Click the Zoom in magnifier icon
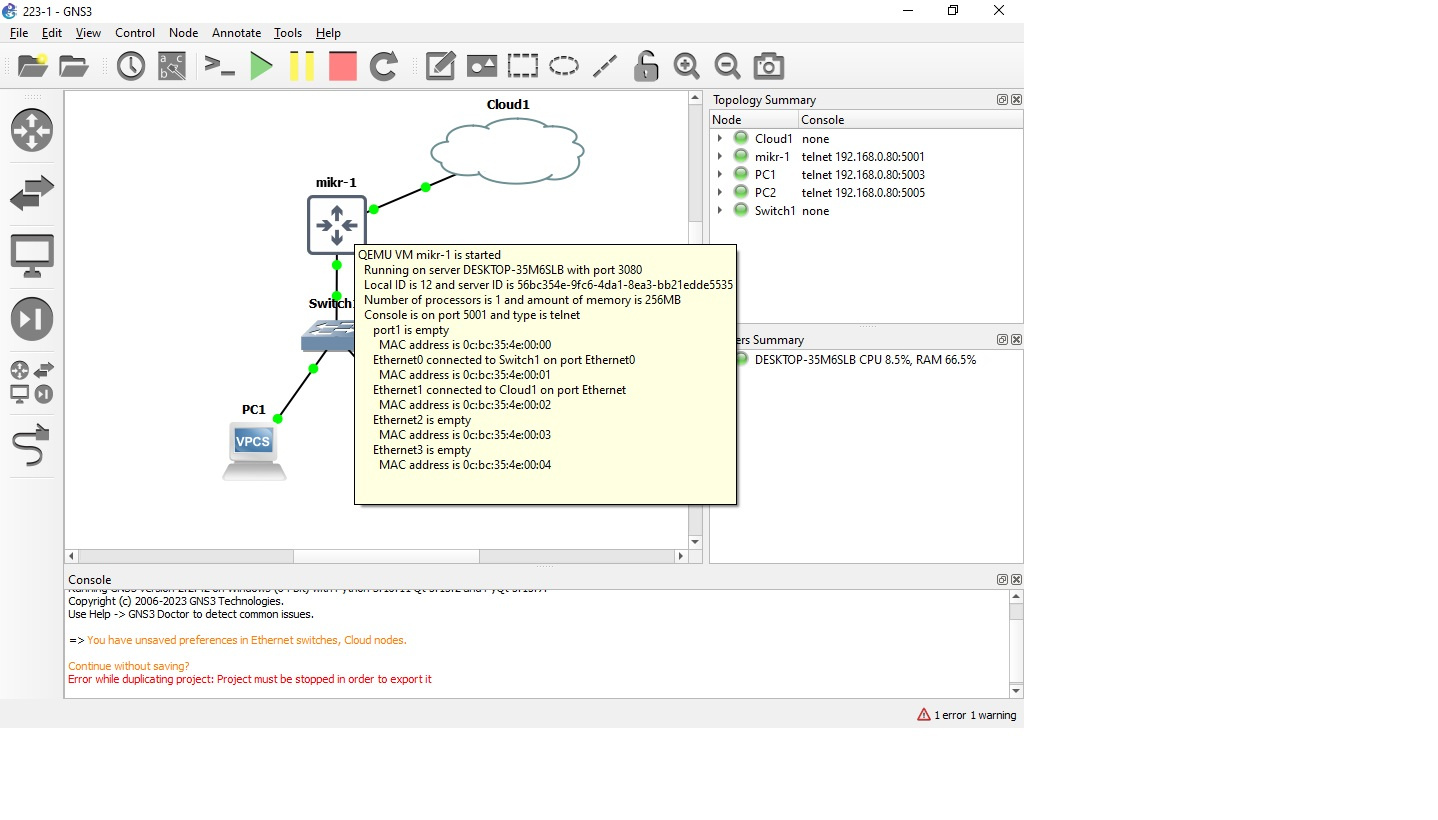The width and height of the screenshot is (1438, 820). (687, 66)
